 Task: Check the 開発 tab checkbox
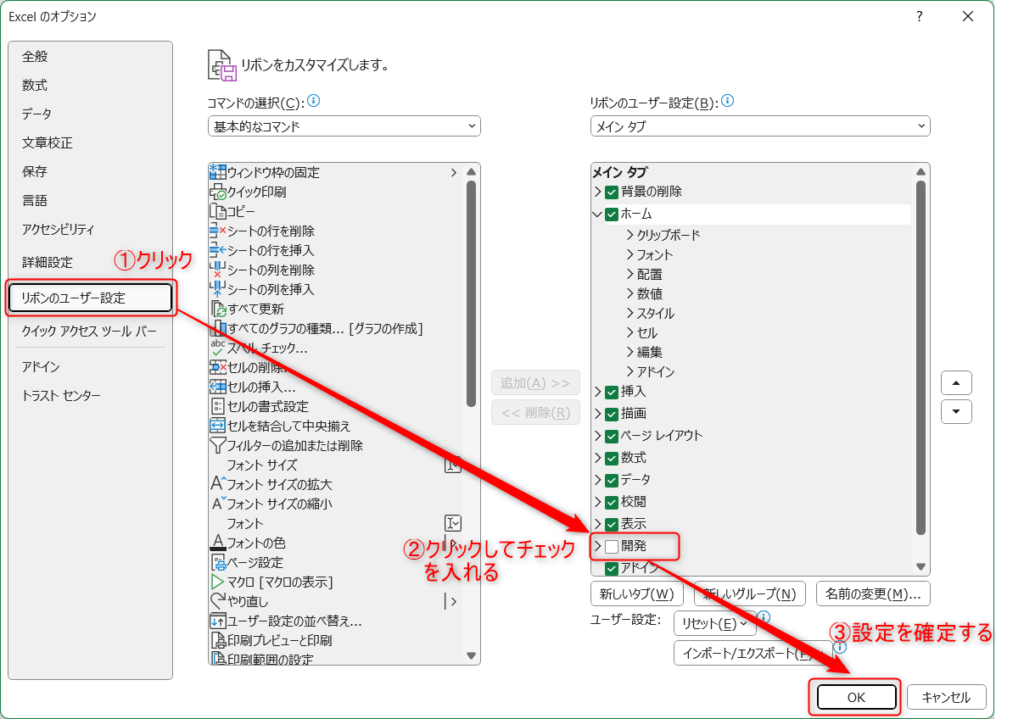pyautogui.click(x=612, y=546)
